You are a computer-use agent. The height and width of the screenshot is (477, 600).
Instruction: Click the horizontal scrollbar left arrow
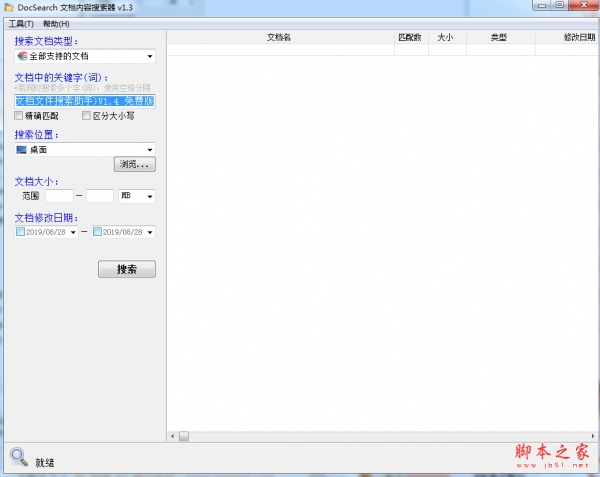coord(173,436)
